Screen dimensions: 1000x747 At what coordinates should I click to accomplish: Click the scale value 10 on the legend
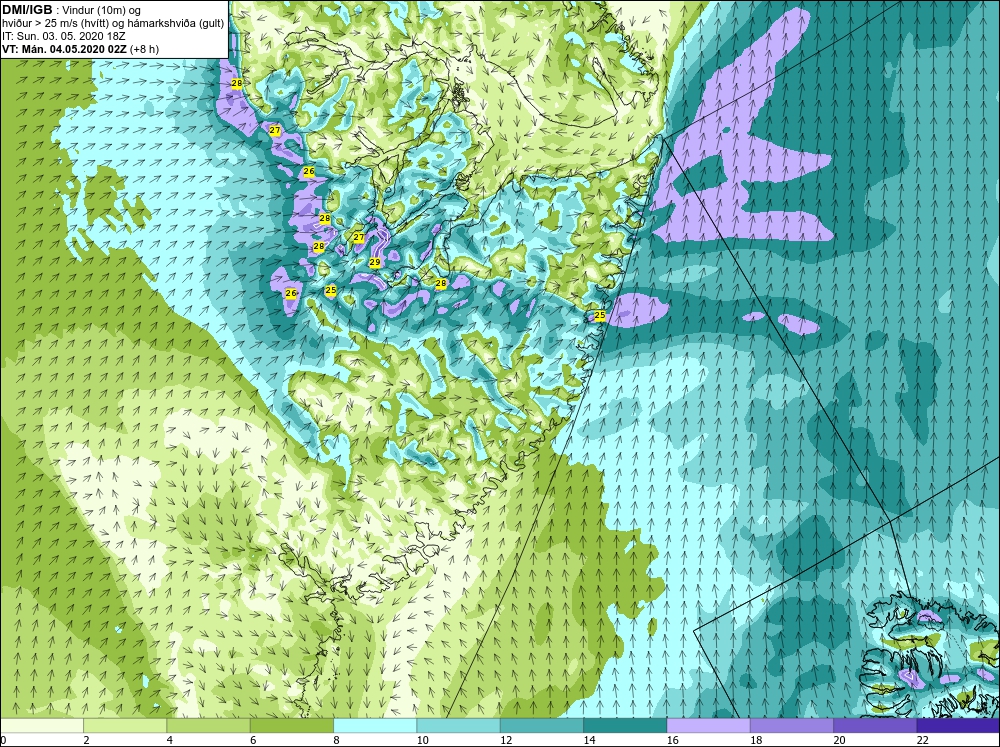[x=422, y=740]
